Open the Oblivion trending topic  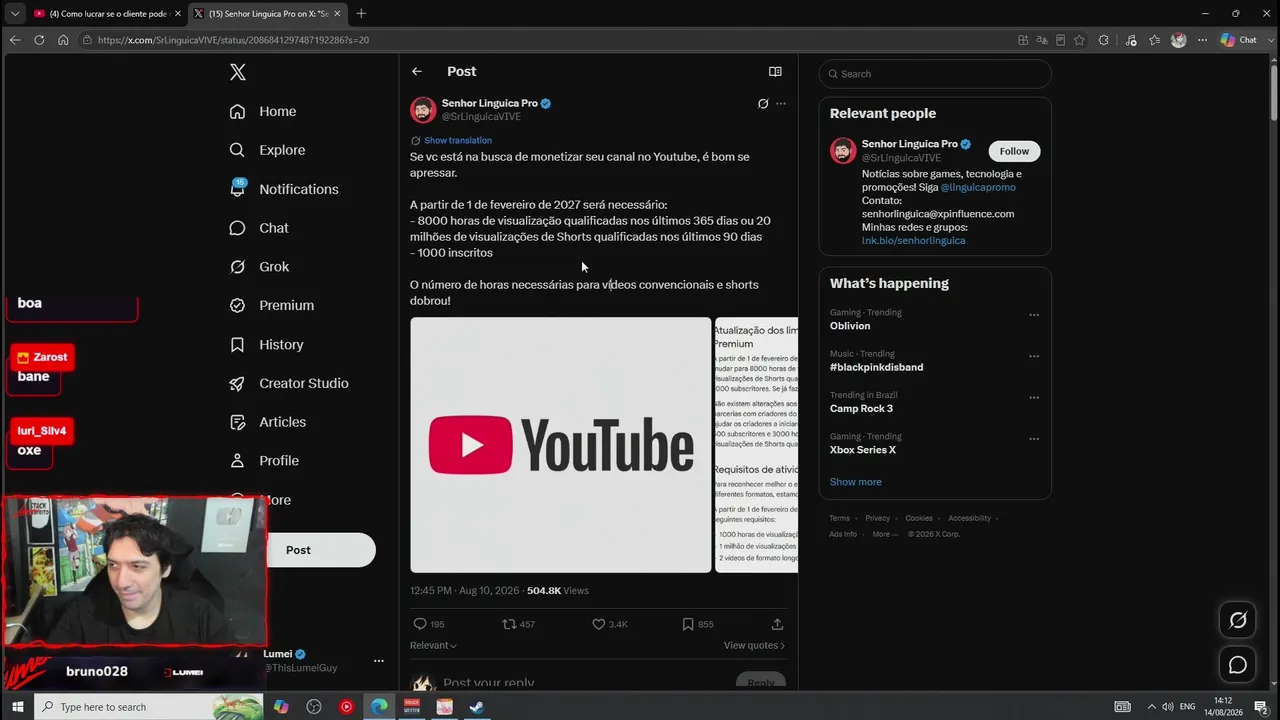coord(850,326)
